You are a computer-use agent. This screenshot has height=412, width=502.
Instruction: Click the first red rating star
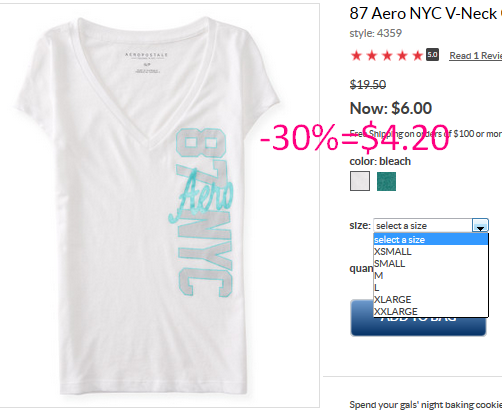click(x=356, y=55)
